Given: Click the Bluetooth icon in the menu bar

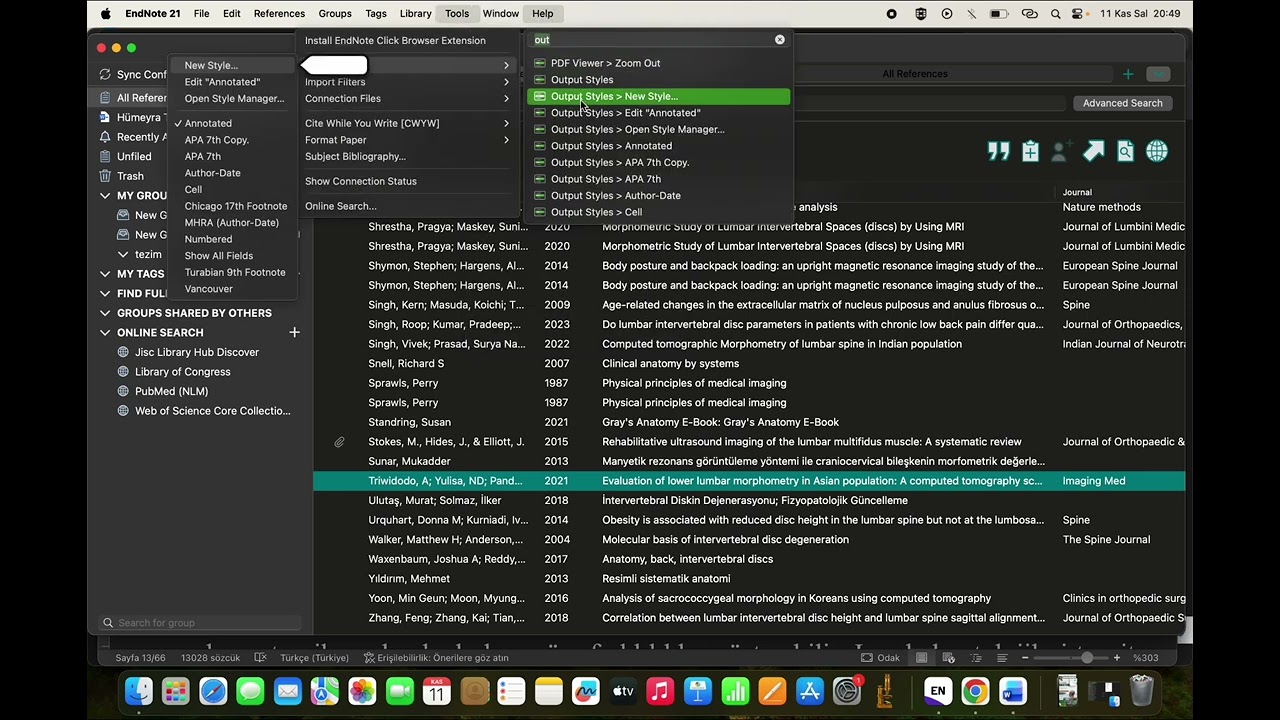Looking at the screenshot, I should (972, 14).
